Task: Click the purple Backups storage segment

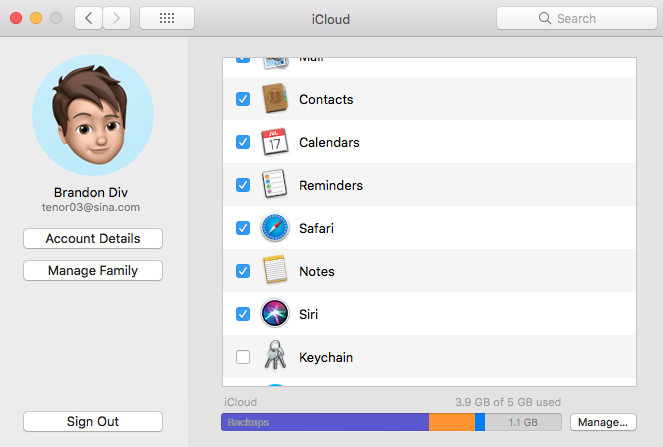Action: (x=325, y=422)
